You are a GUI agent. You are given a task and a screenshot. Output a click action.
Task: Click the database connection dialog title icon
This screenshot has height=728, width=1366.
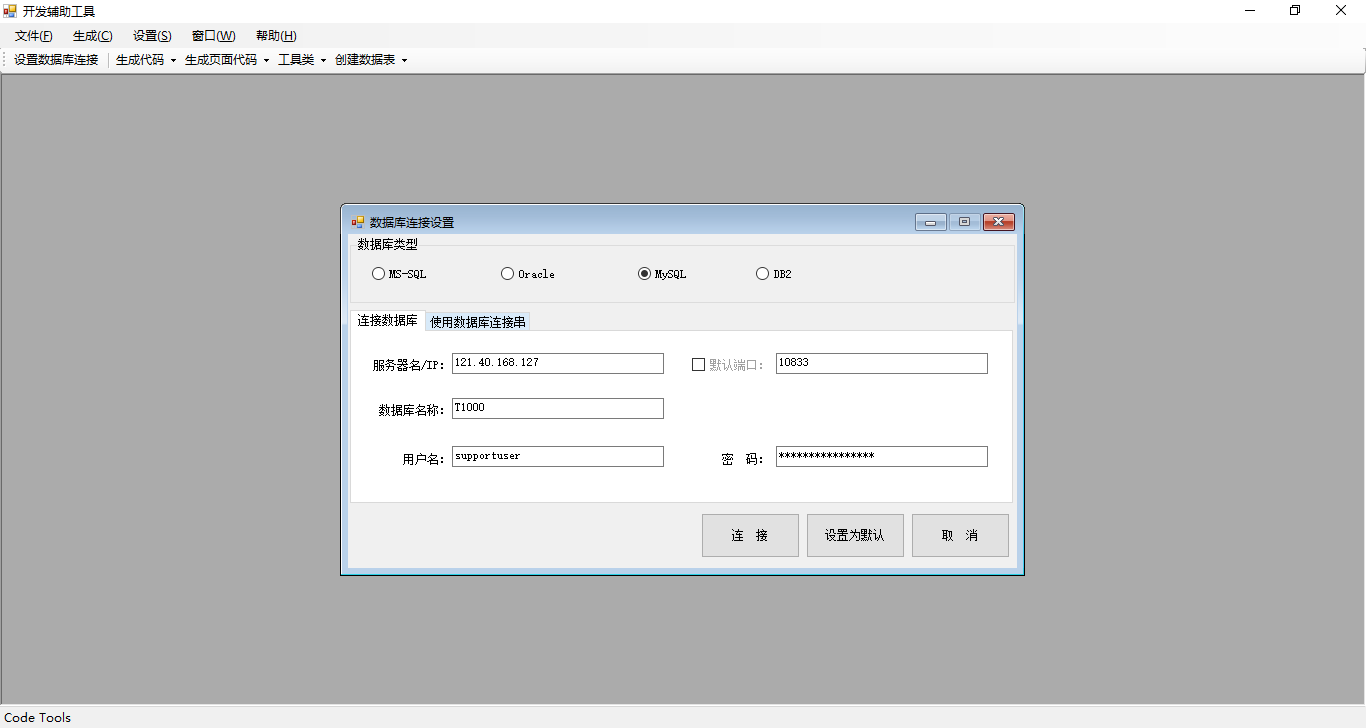(357, 222)
